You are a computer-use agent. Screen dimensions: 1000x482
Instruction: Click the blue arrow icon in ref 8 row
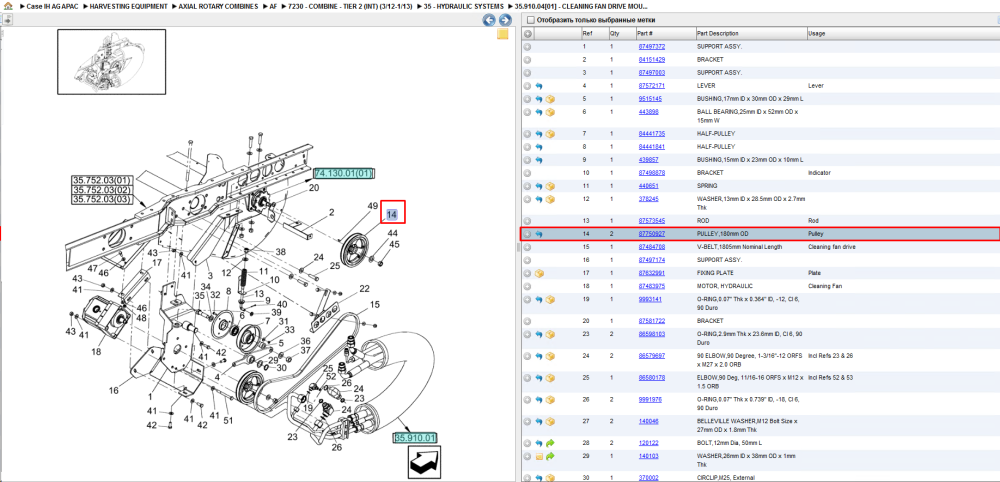coord(539,147)
